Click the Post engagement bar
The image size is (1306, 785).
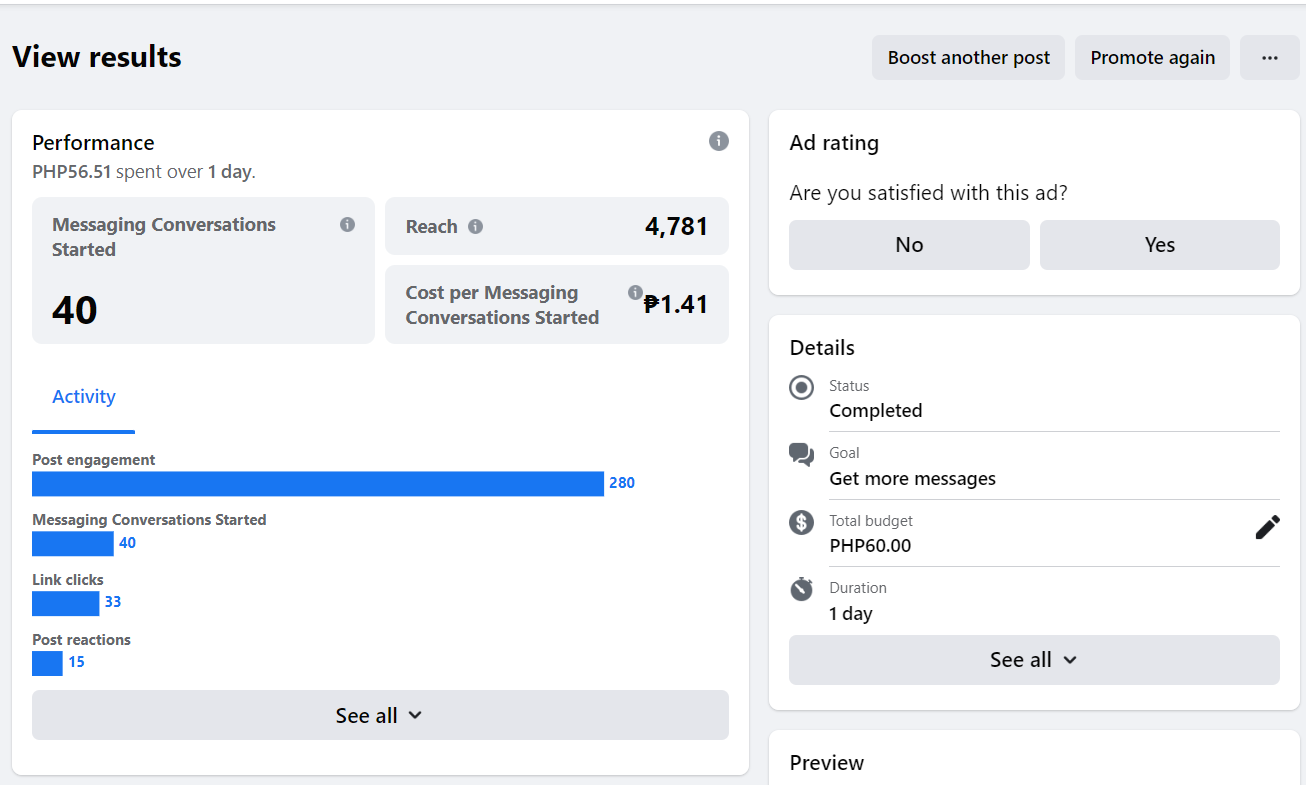tap(318, 484)
